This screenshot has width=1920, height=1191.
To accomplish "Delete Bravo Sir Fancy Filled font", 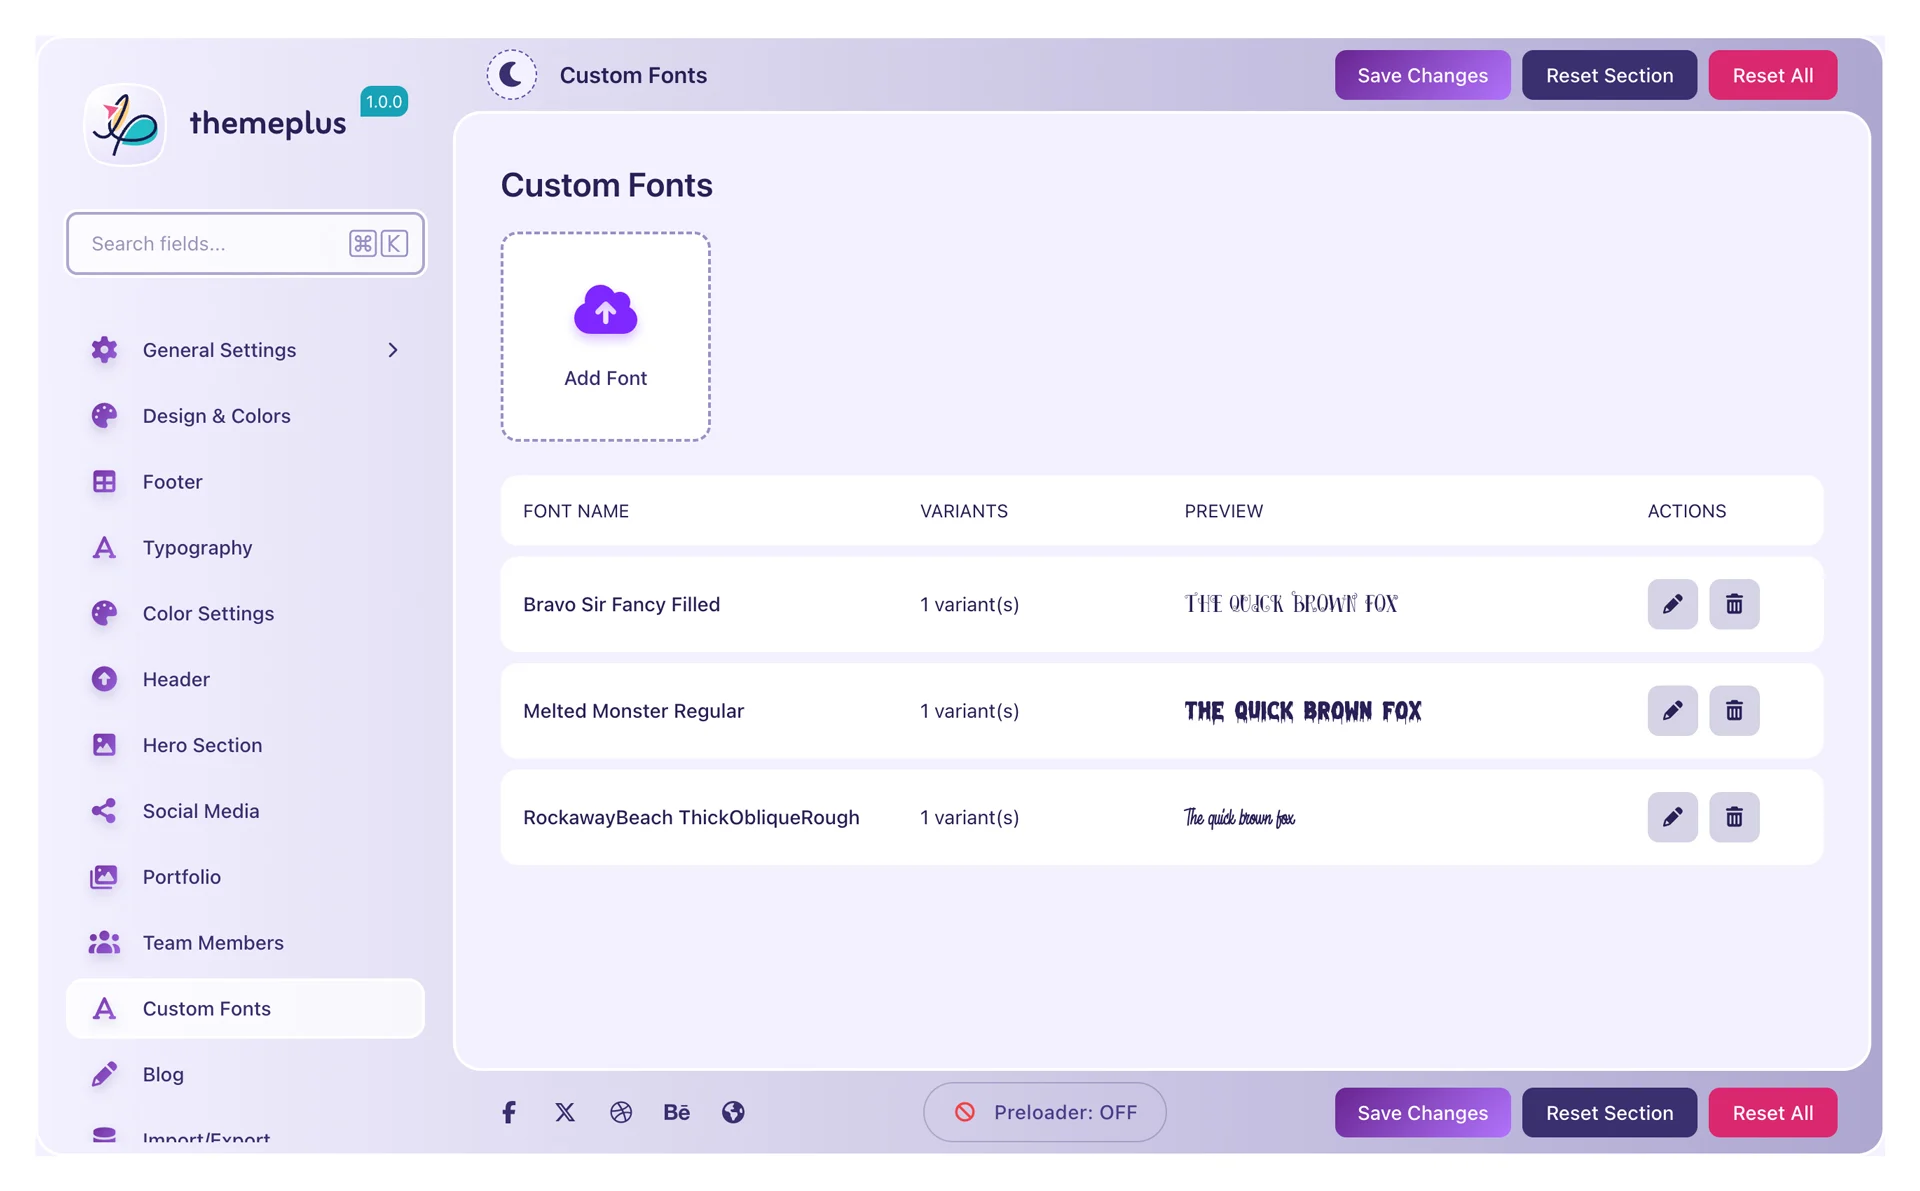I will point(1733,604).
